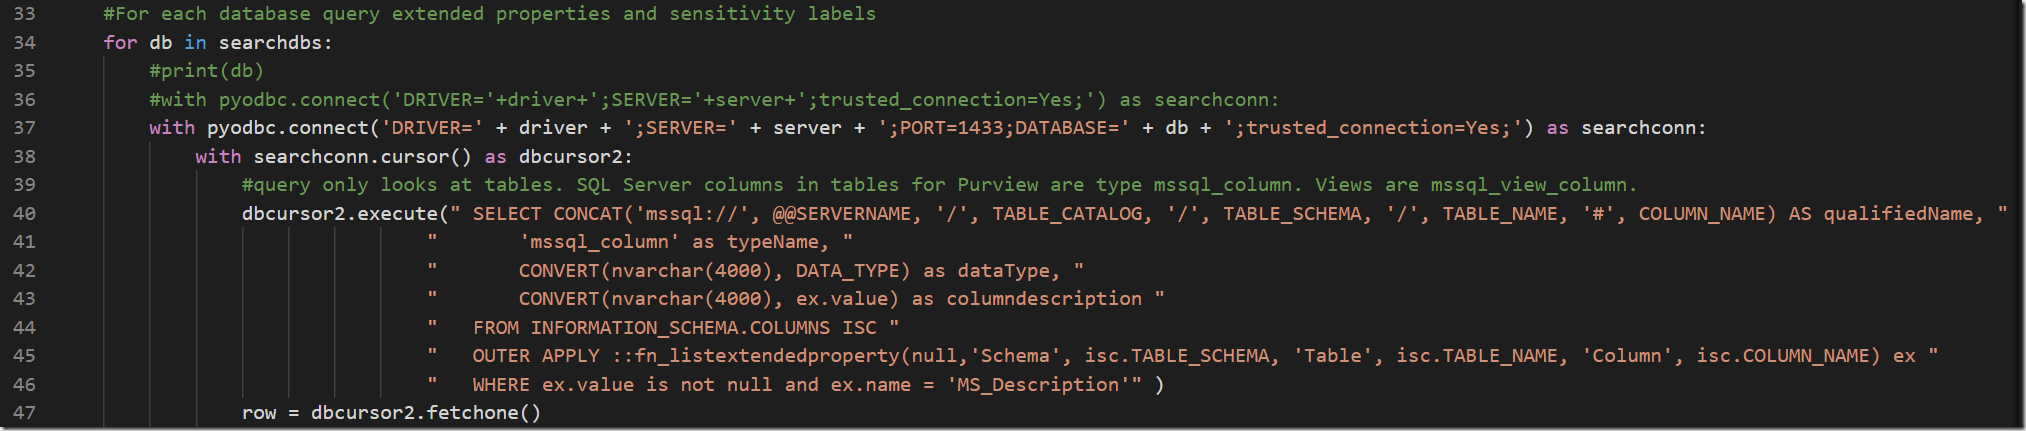Select line number 47 in the gutter
The height and width of the screenshot is (431, 2026).
click(x=24, y=413)
